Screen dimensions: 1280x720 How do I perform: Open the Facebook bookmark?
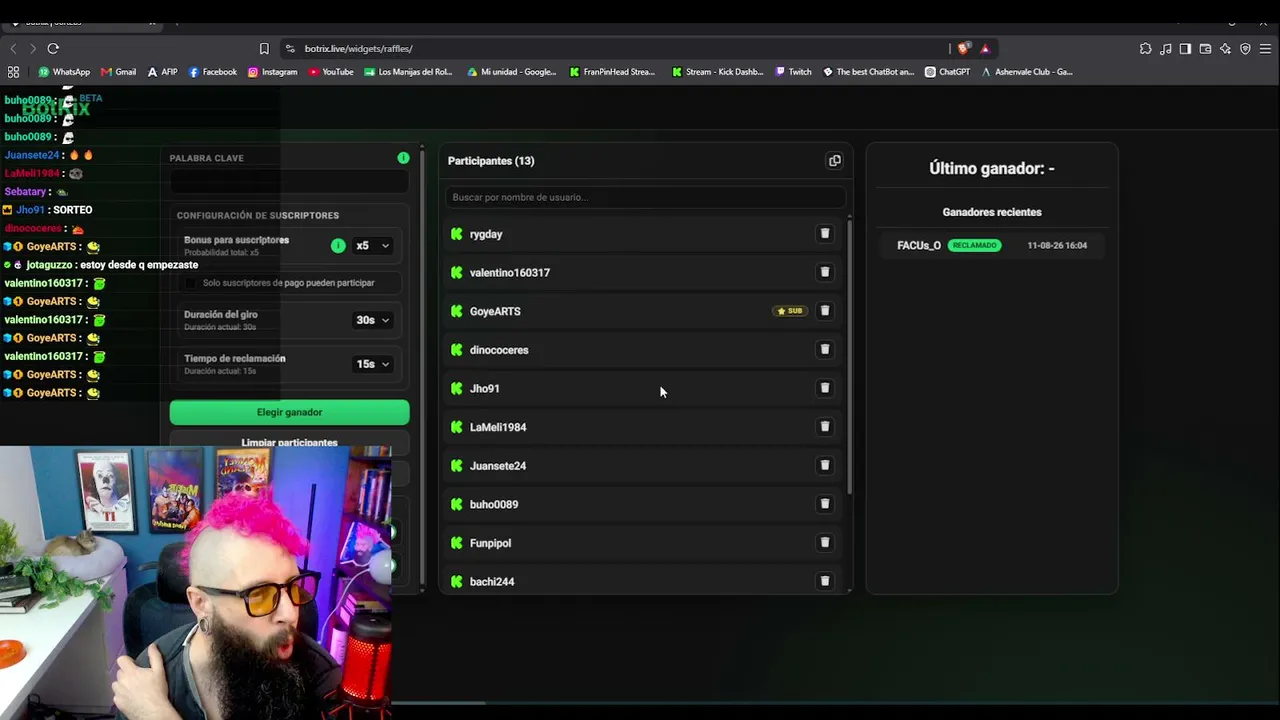pos(212,72)
